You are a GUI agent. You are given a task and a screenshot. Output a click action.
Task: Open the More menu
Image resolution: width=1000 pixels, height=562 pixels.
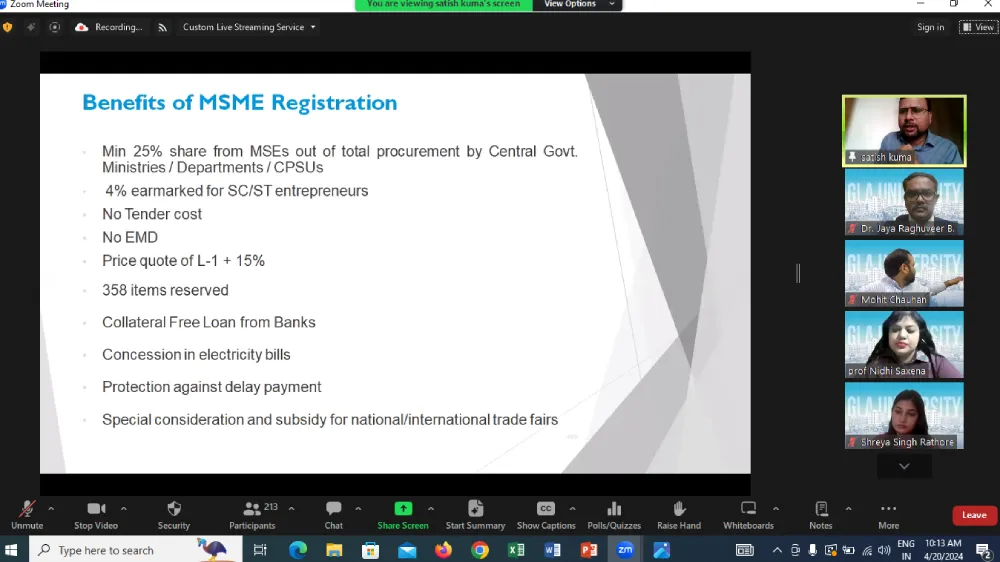tap(888, 509)
